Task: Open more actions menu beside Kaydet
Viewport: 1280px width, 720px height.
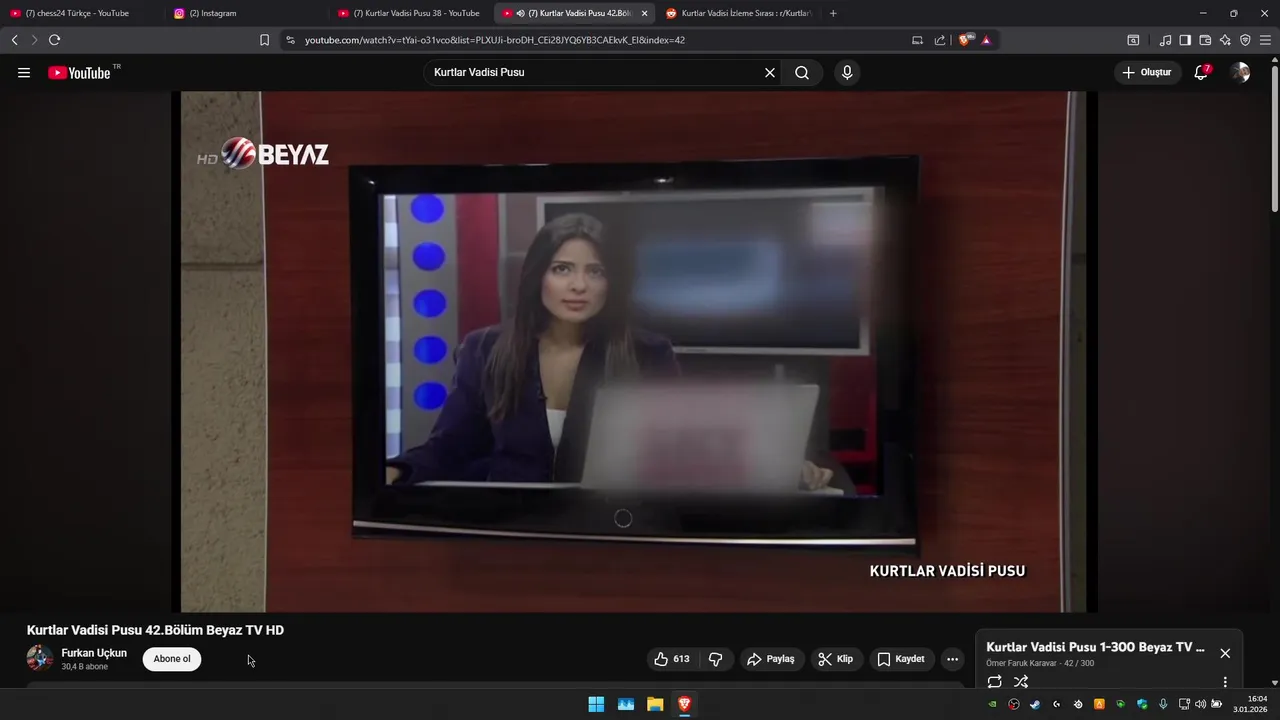Action: 952,659
